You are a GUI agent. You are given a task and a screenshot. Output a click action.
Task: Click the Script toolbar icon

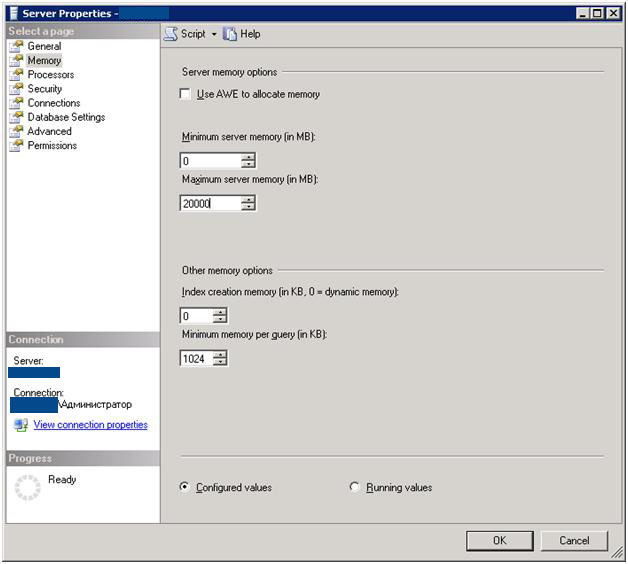170,34
